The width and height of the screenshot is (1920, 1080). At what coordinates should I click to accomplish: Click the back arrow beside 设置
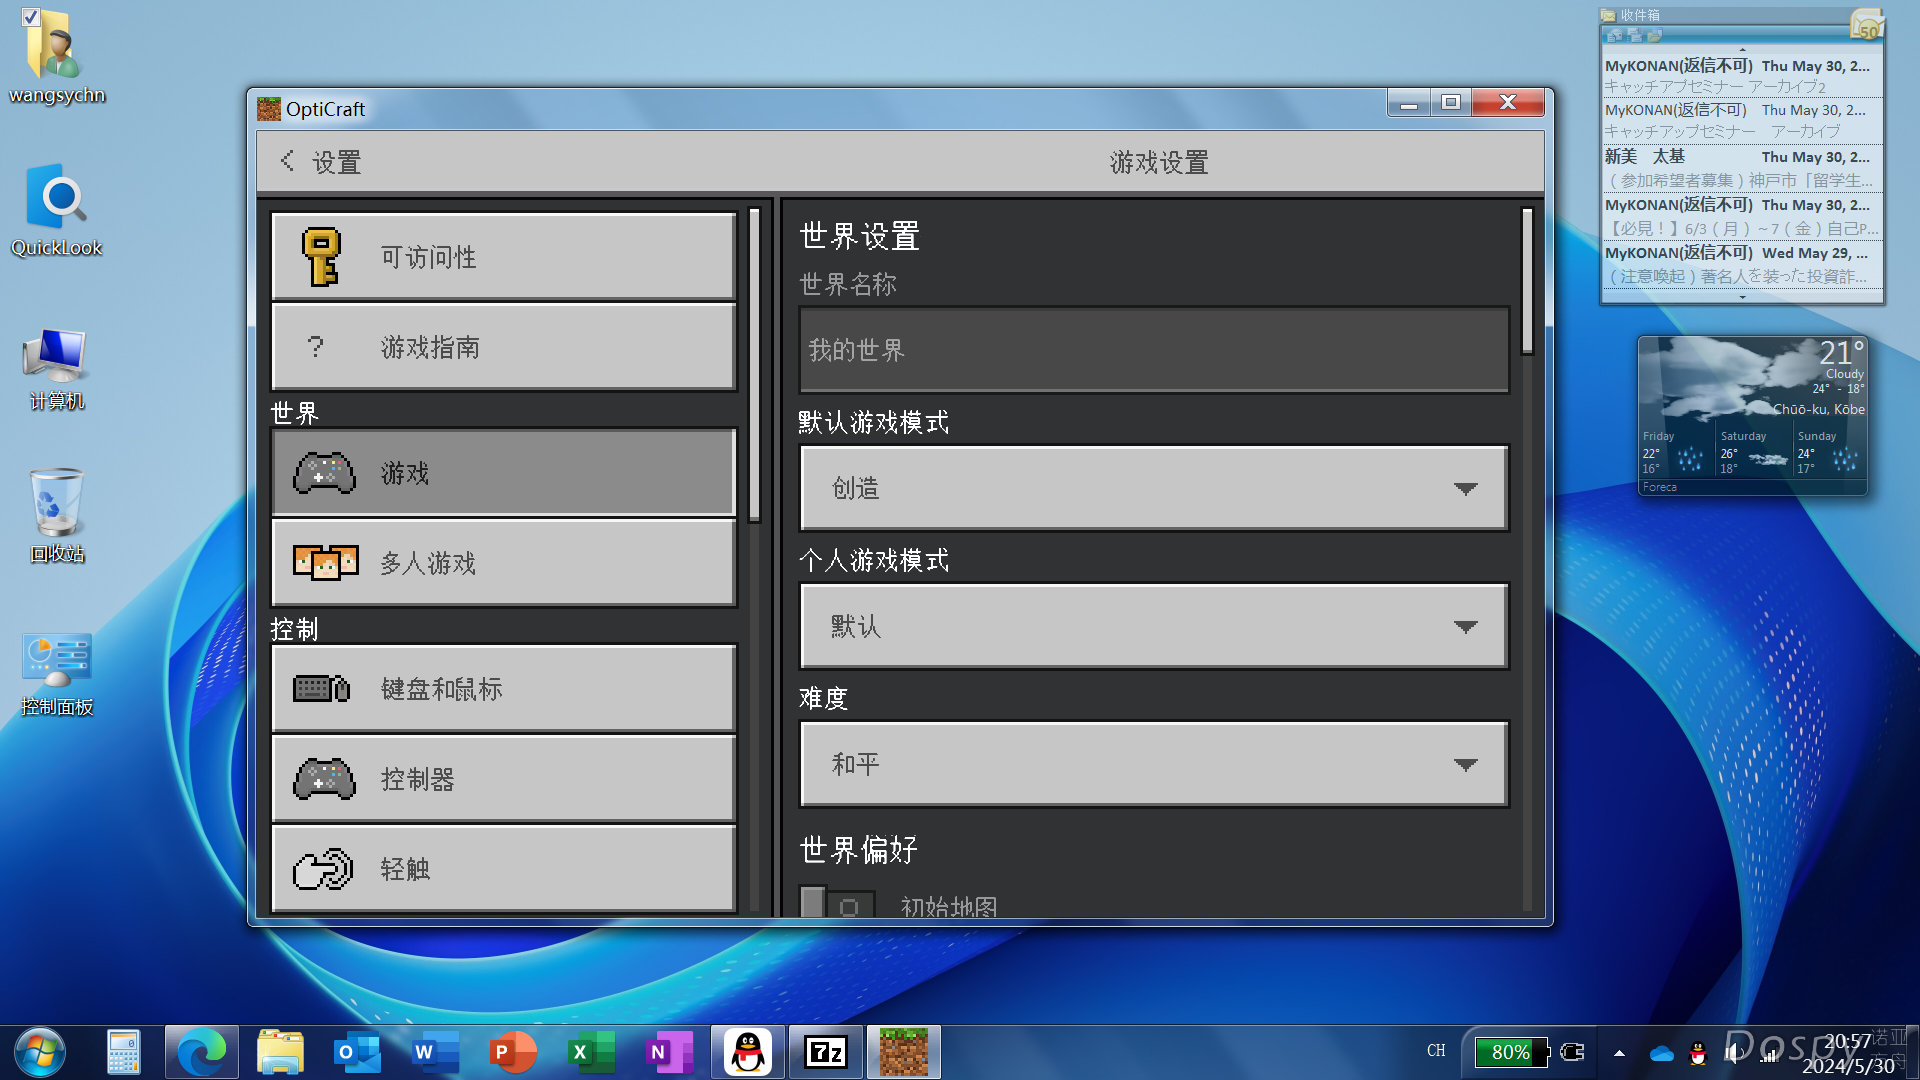pos(288,161)
